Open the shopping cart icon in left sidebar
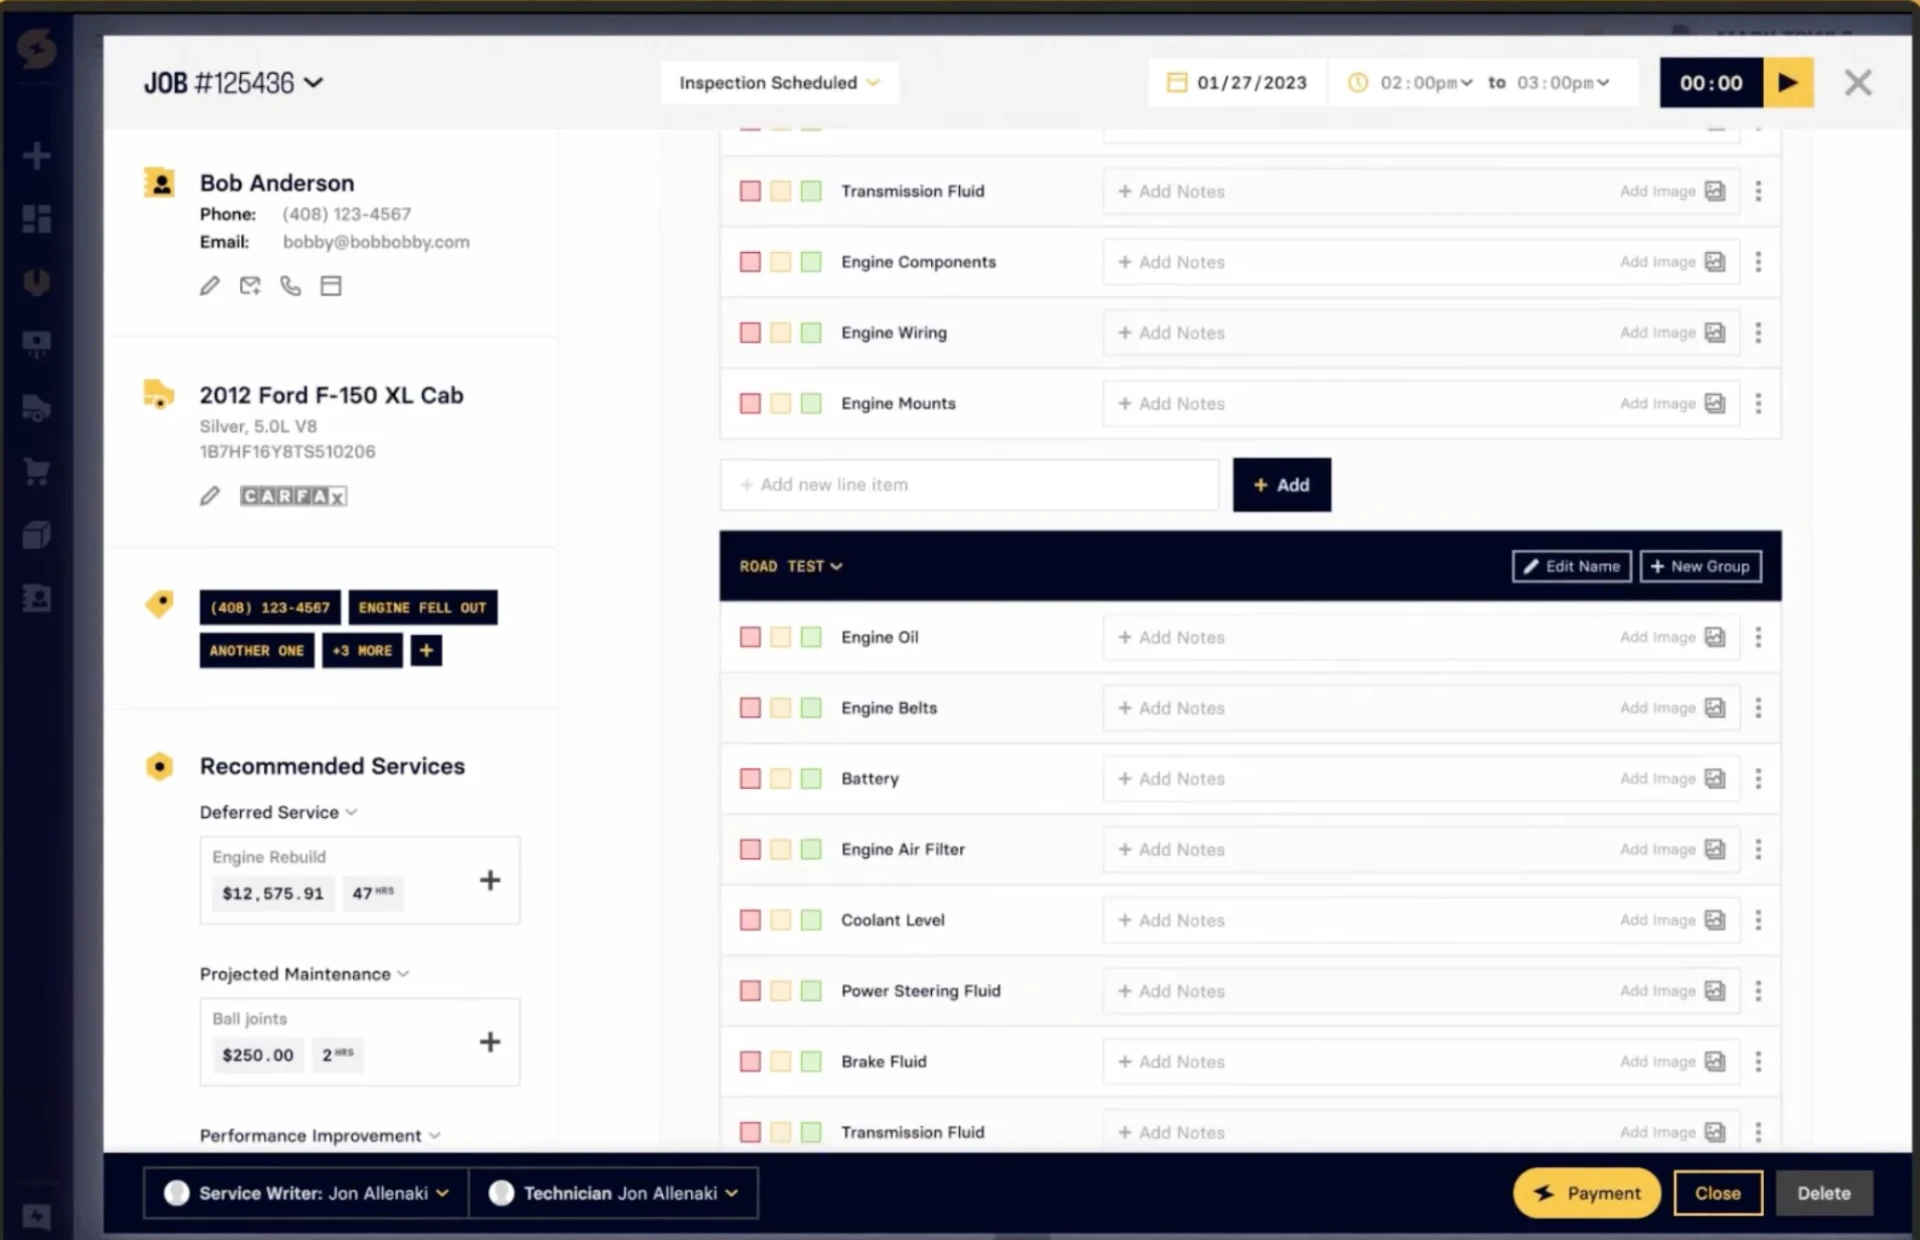This screenshot has width=1920, height=1240. [x=37, y=471]
